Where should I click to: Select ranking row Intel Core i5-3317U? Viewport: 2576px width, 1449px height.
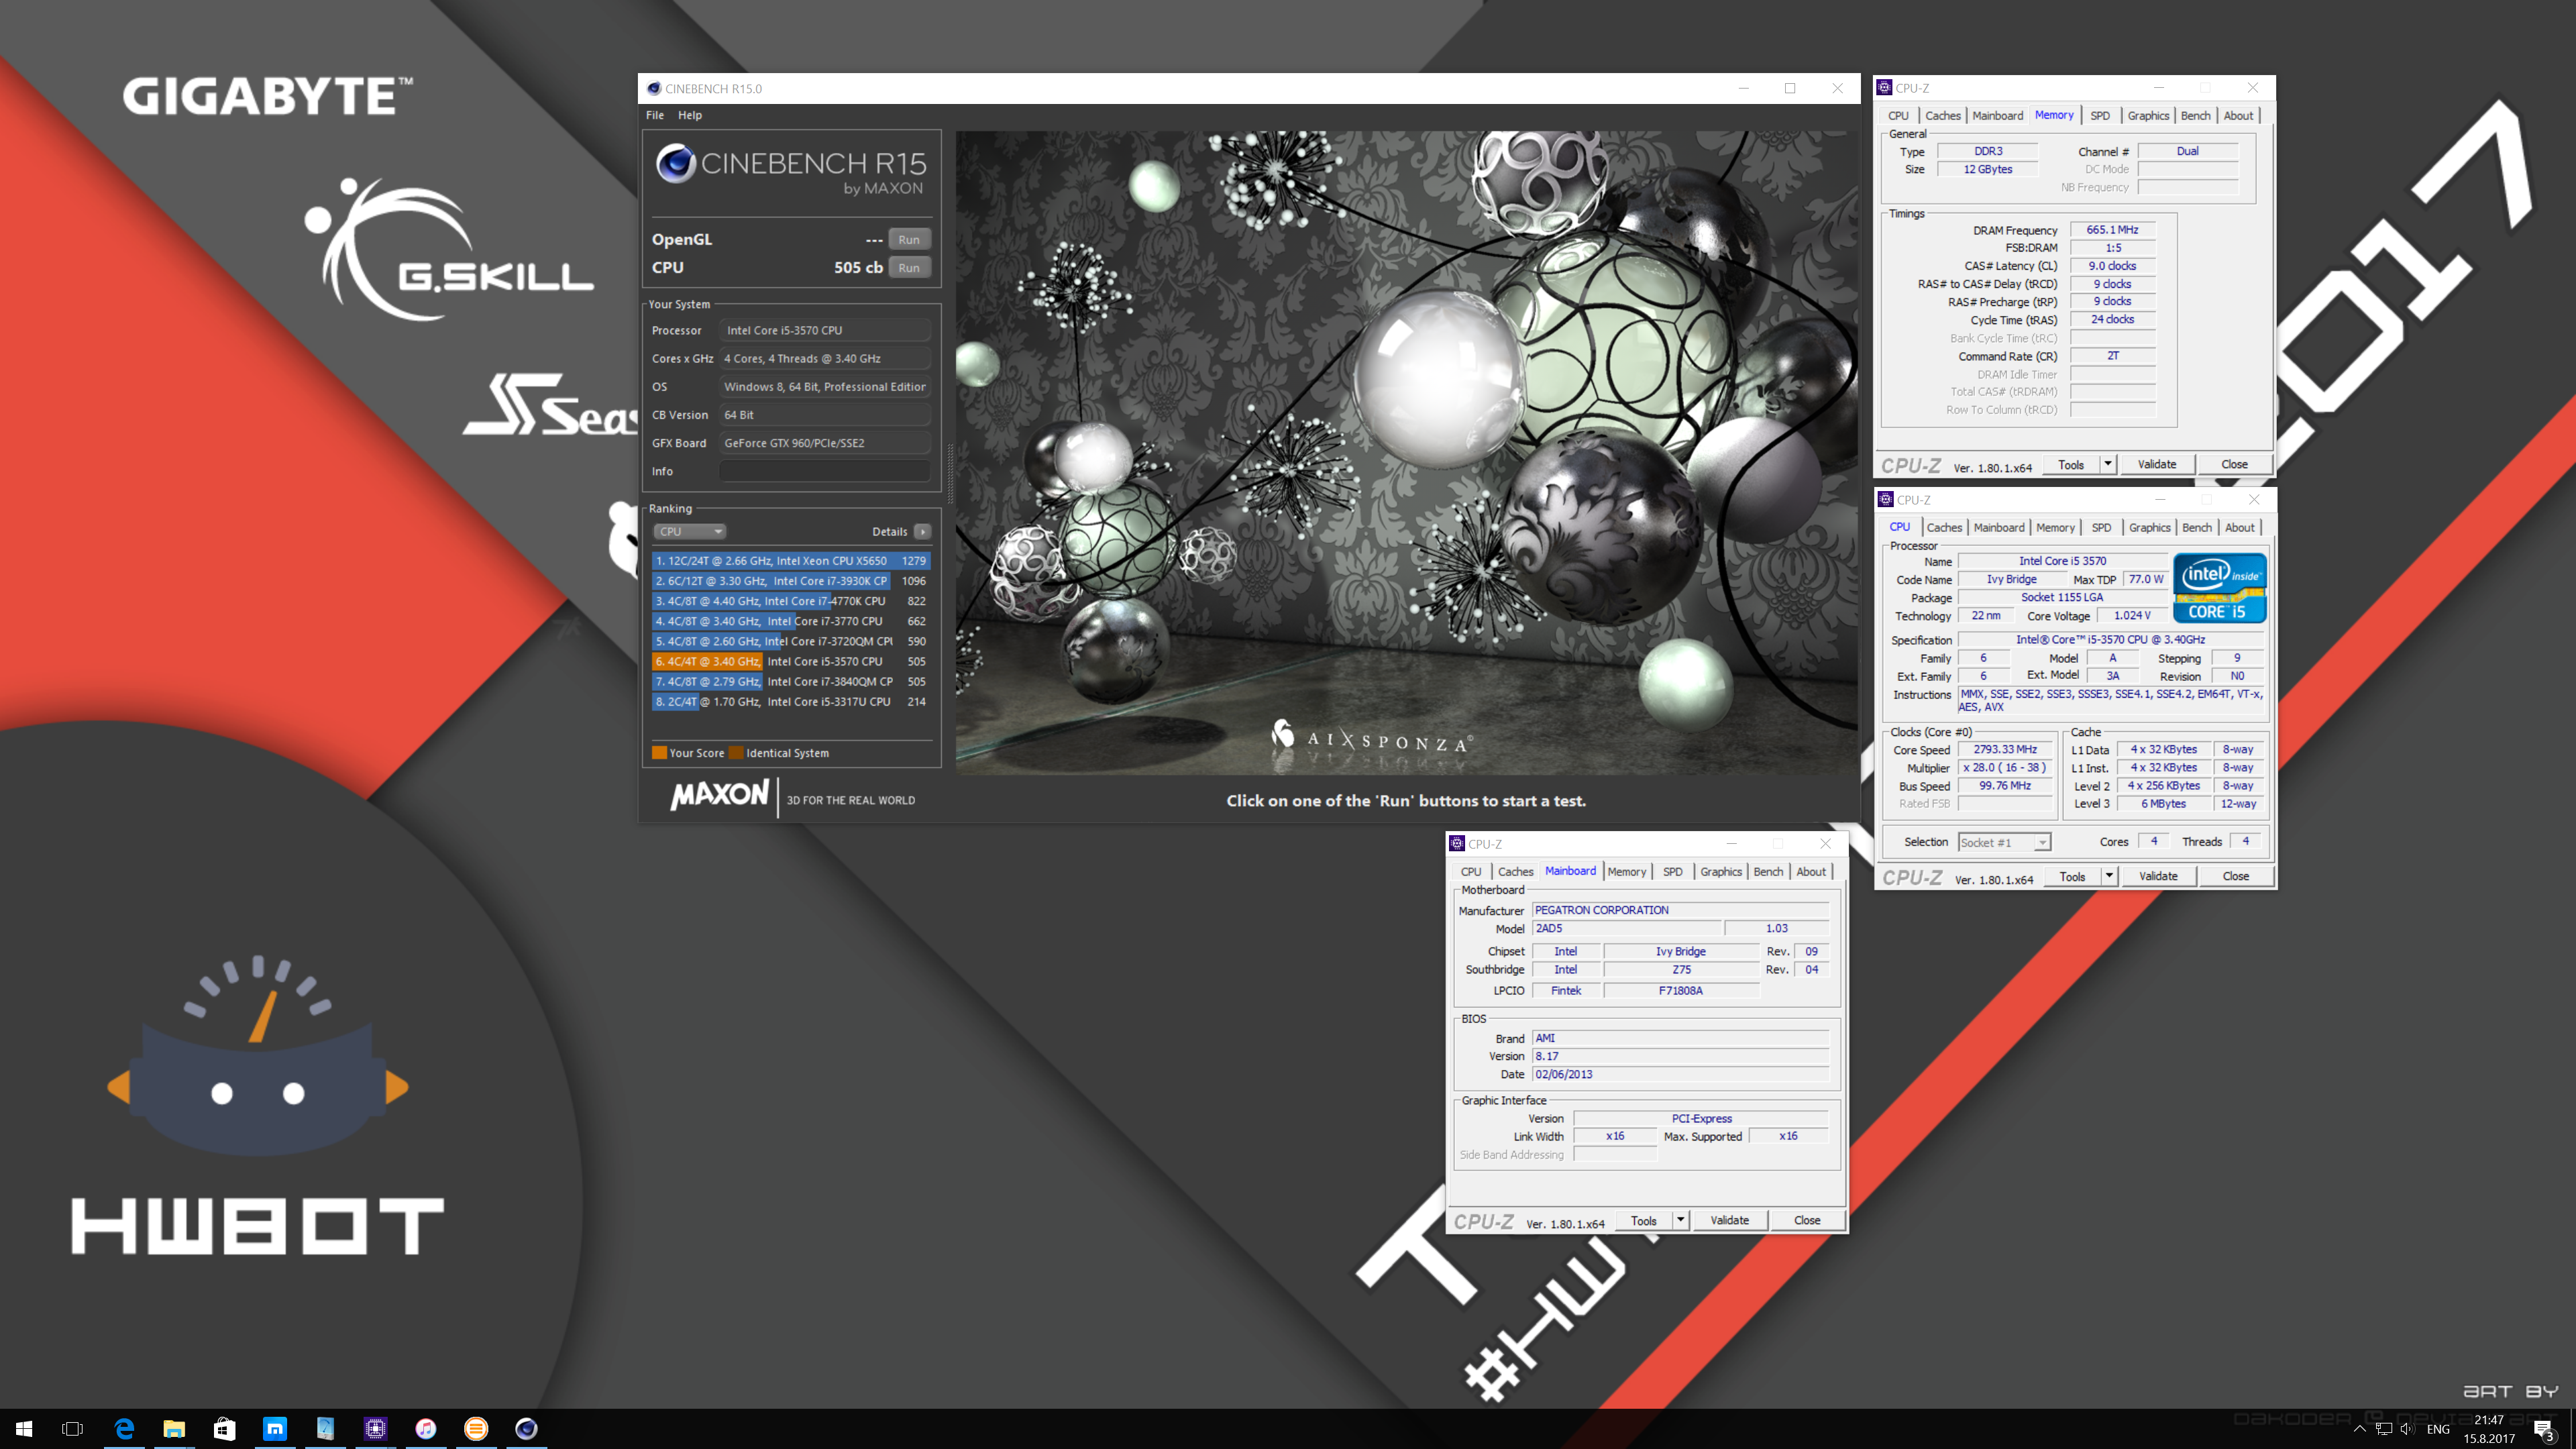click(790, 702)
